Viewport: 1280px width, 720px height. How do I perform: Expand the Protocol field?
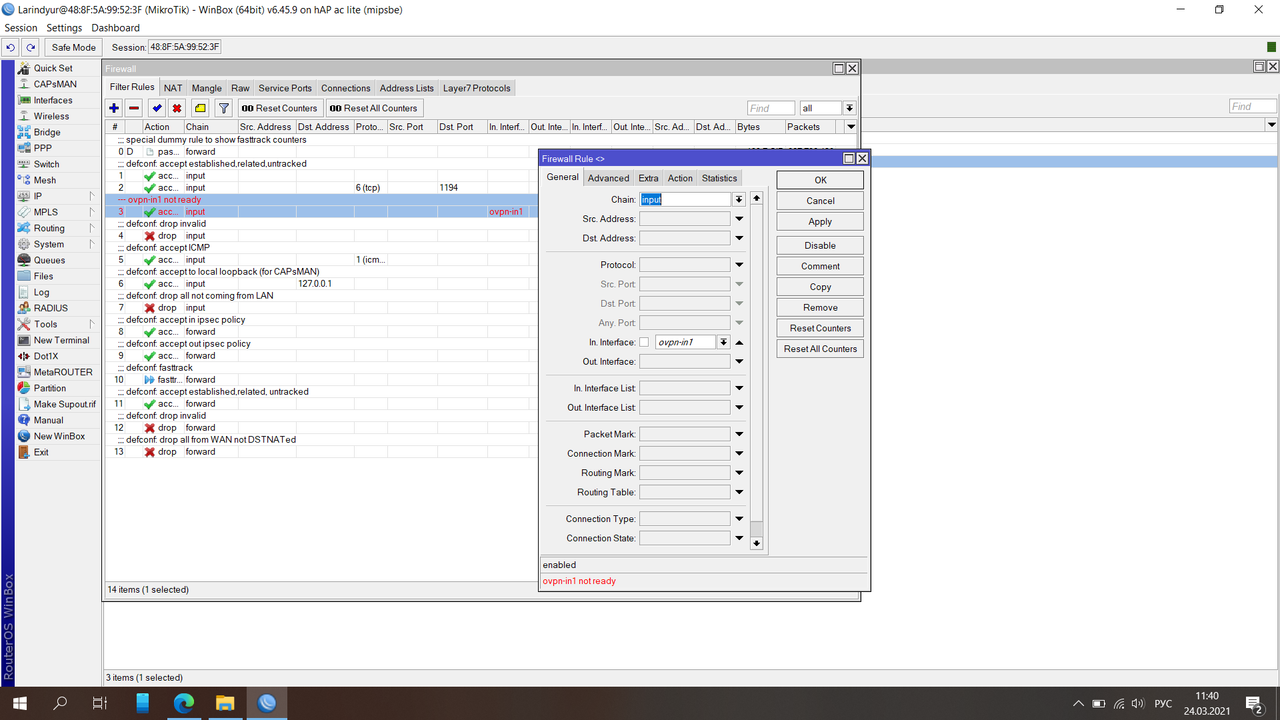point(739,265)
